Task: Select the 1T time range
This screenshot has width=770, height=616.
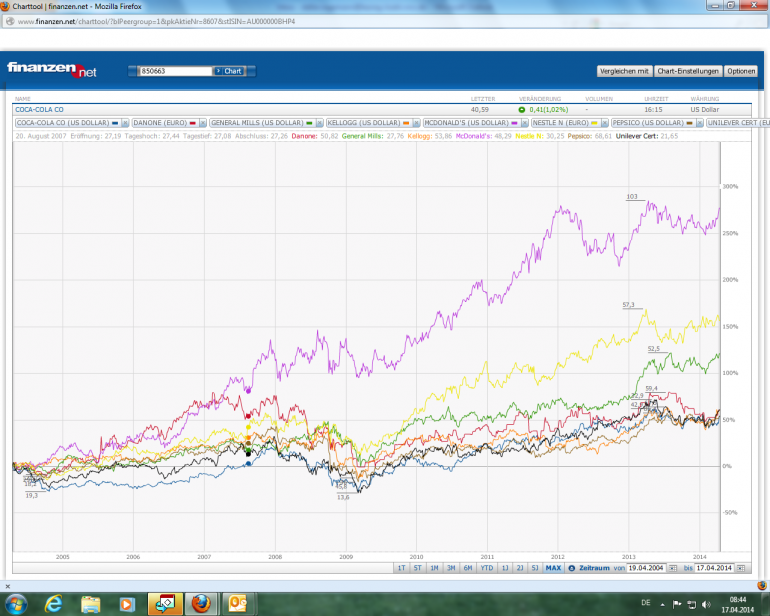Action: pos(401,568)
